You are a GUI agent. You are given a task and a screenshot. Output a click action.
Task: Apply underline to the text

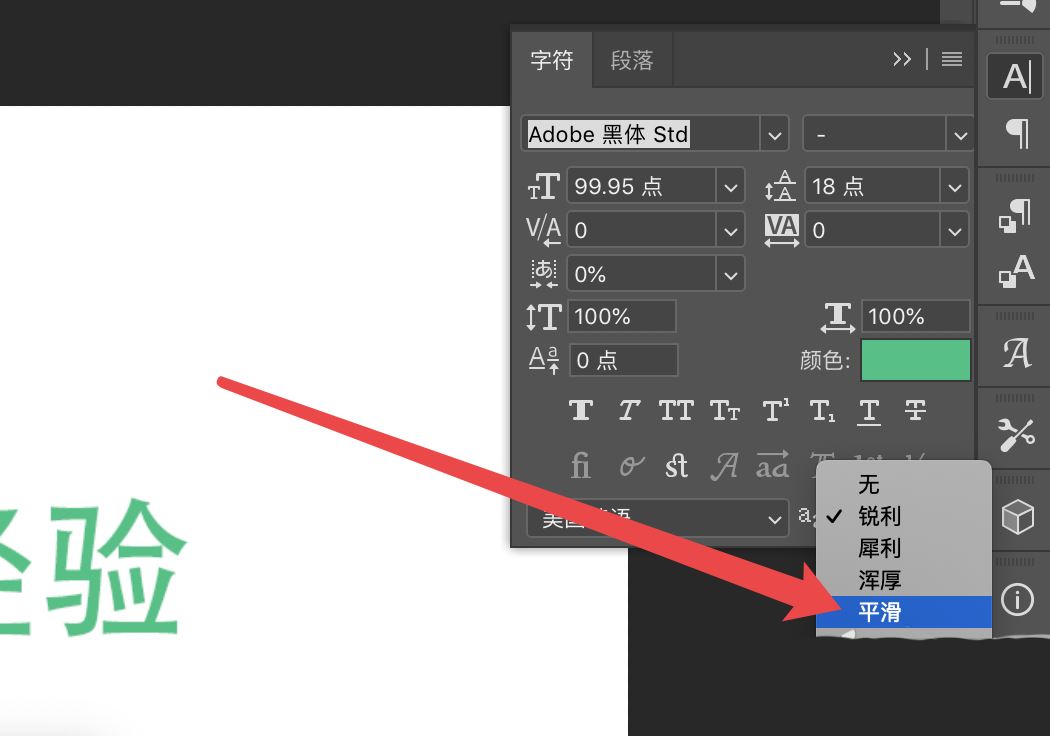point(868,410)
